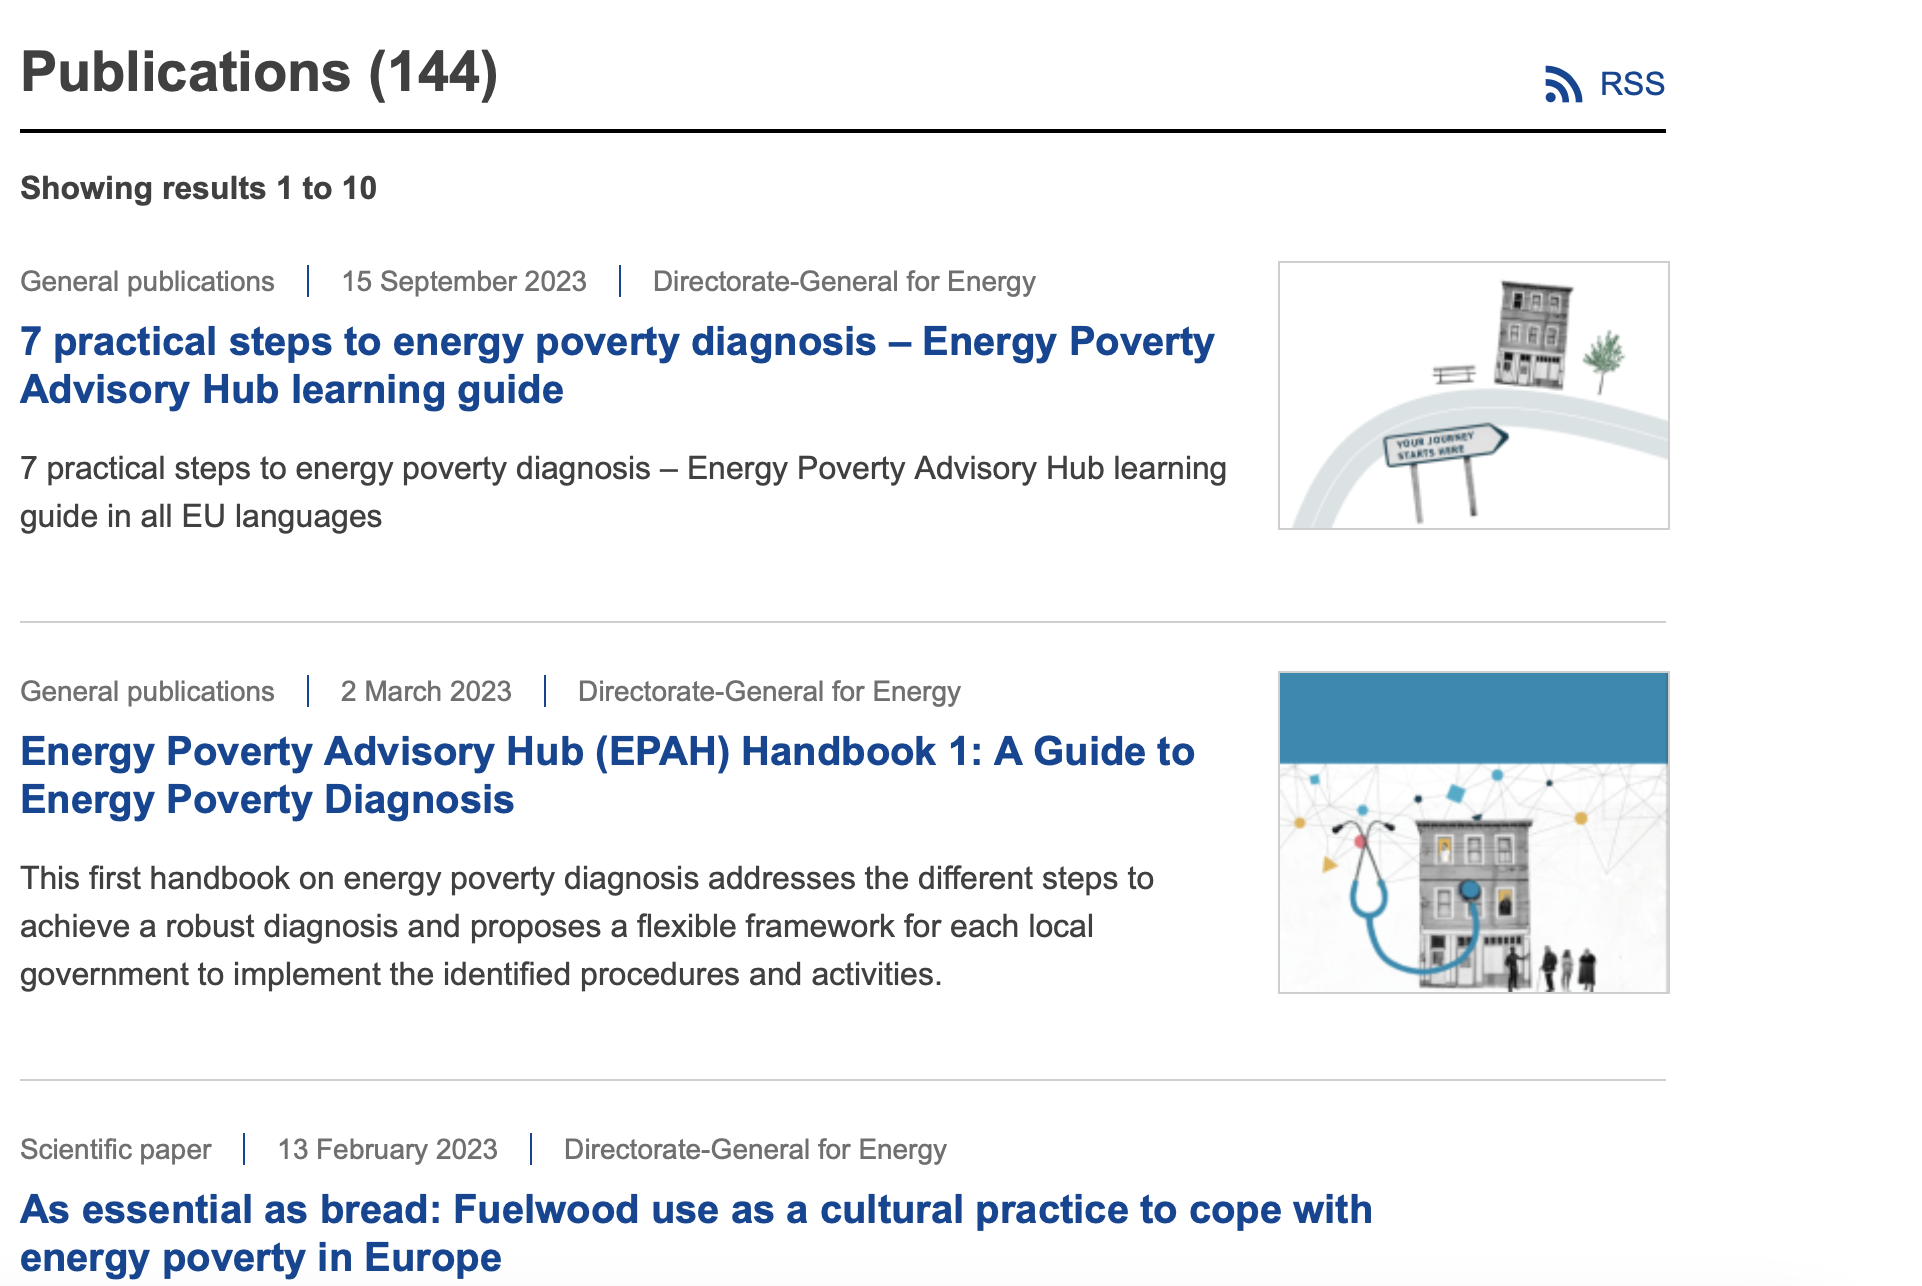Click the 13 February 2023 date
Screen dimensions: 1922x1286
coord(388,1149)
